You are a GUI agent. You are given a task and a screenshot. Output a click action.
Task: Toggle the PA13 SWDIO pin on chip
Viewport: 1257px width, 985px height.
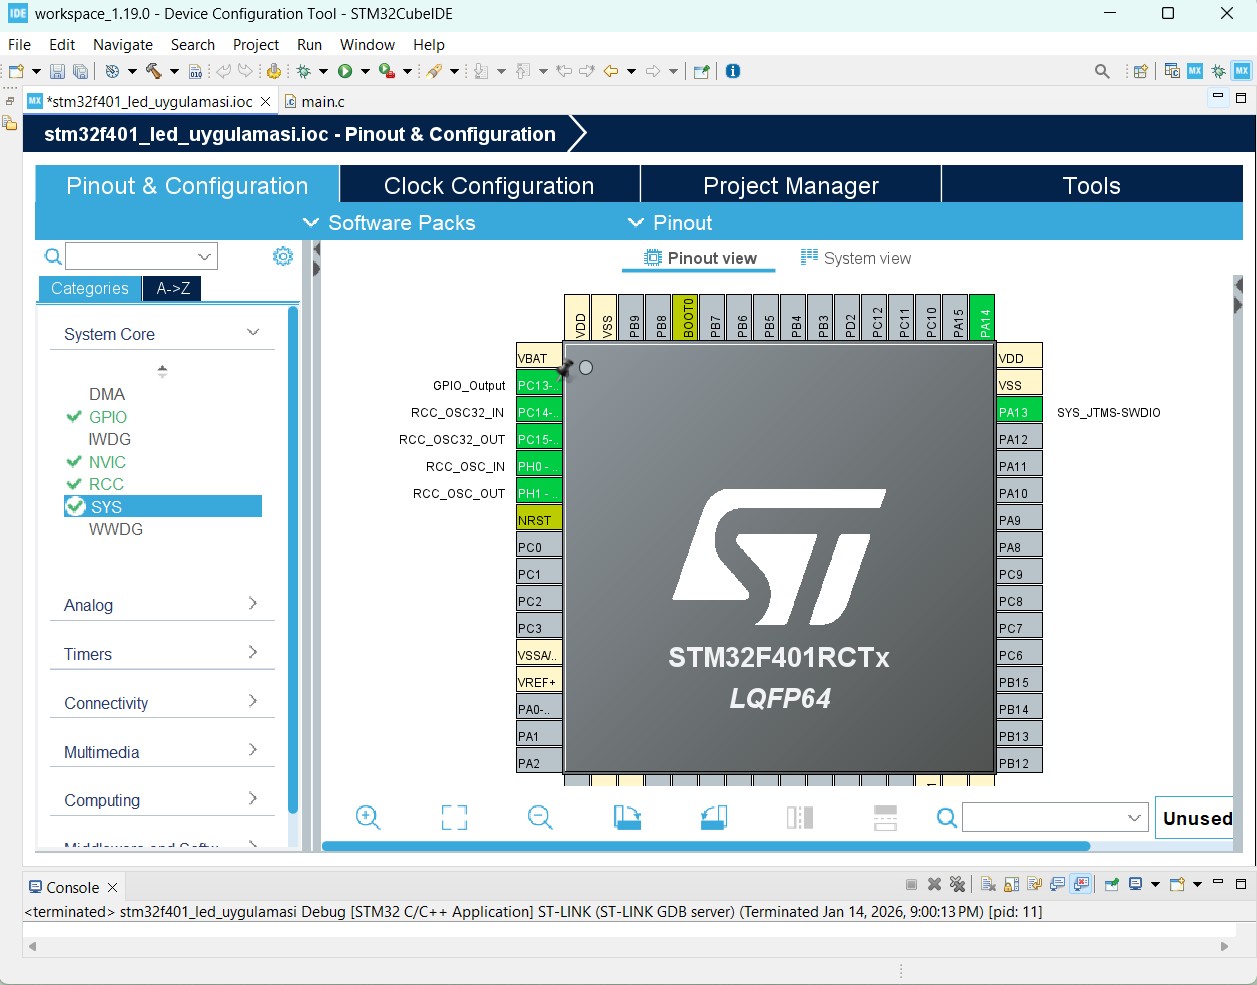click(1019, 412)
